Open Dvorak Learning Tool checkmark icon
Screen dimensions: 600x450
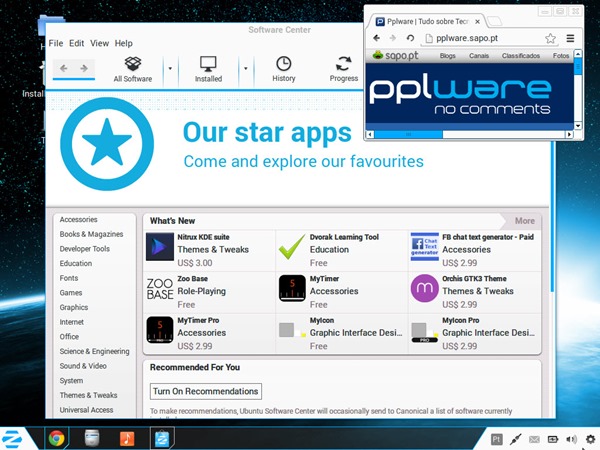point(292,247)
